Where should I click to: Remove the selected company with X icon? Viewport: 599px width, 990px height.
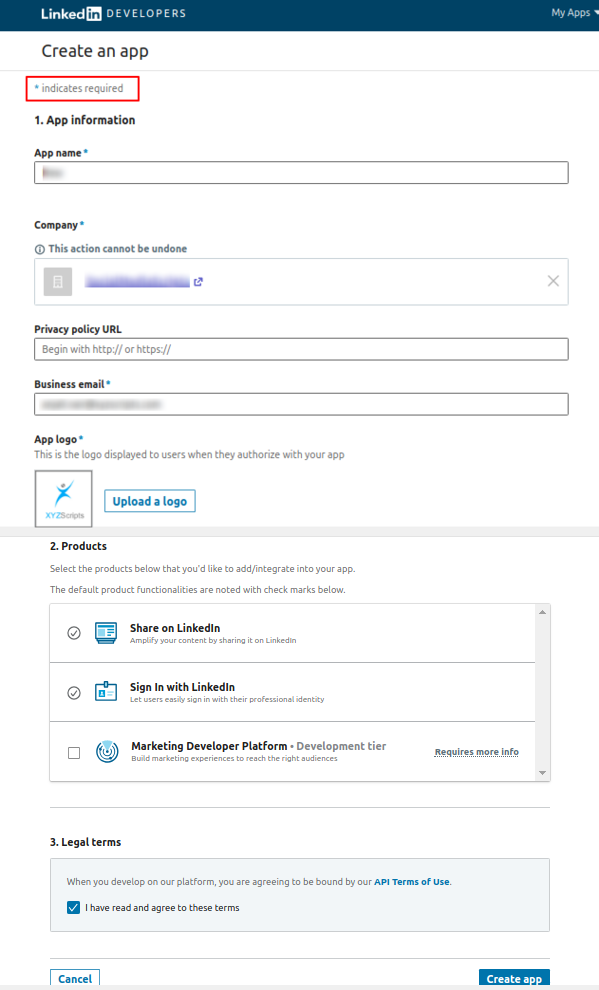click(553, 281)
